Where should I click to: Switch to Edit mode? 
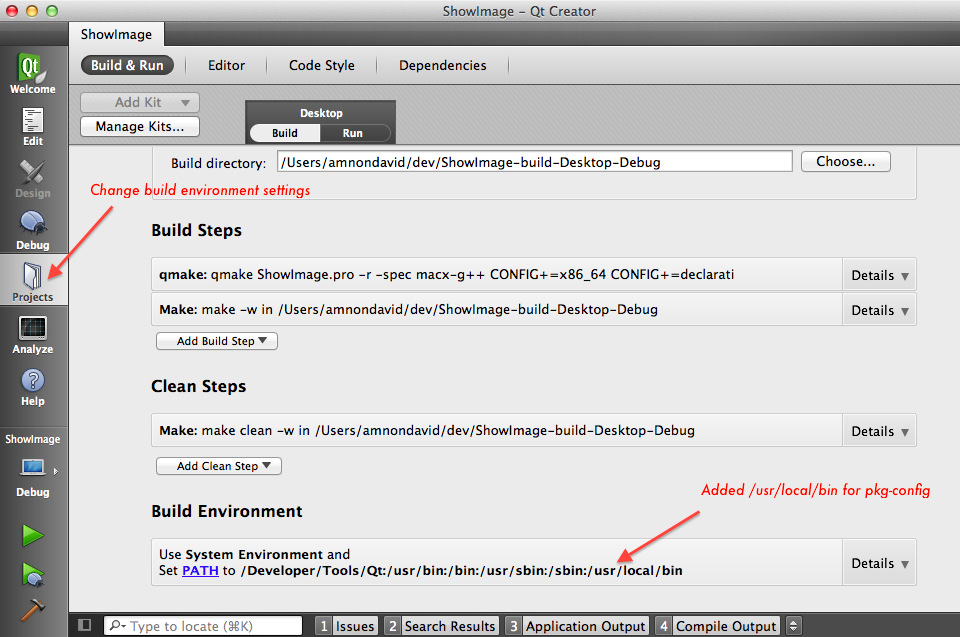[32, 127]
